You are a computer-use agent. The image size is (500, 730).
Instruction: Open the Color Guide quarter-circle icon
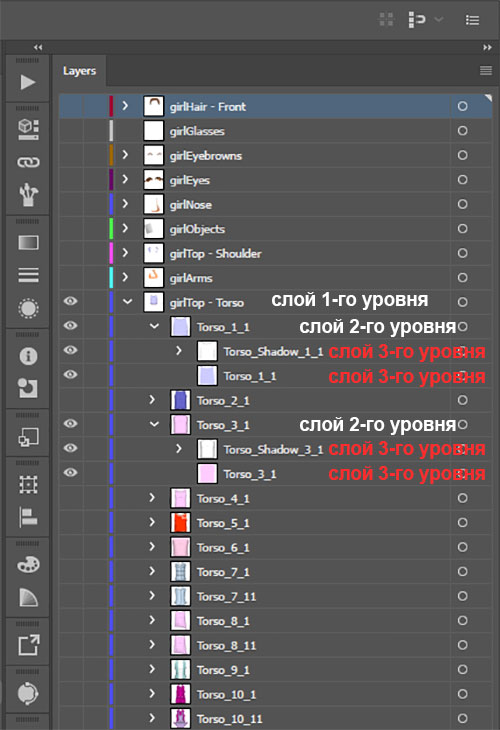pos(28,597)
